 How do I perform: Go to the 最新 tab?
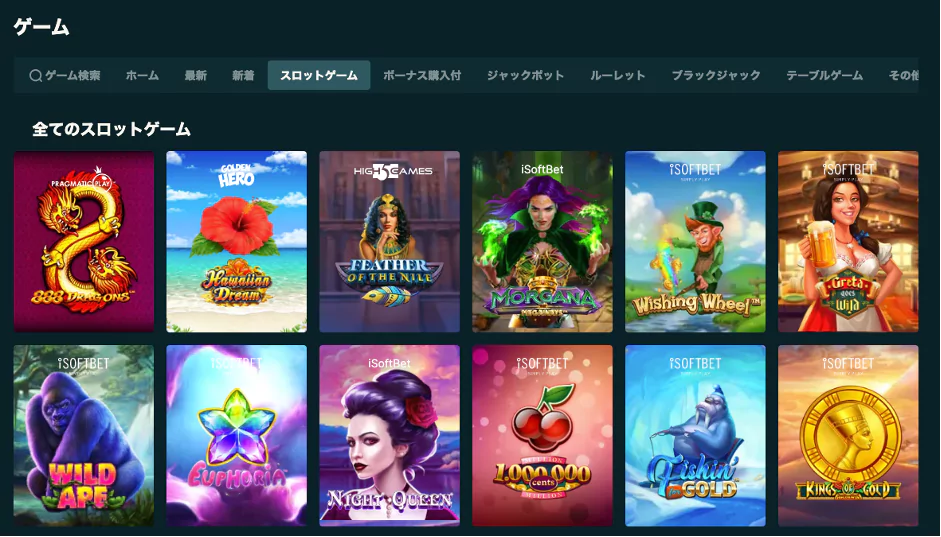coord(196,76)
